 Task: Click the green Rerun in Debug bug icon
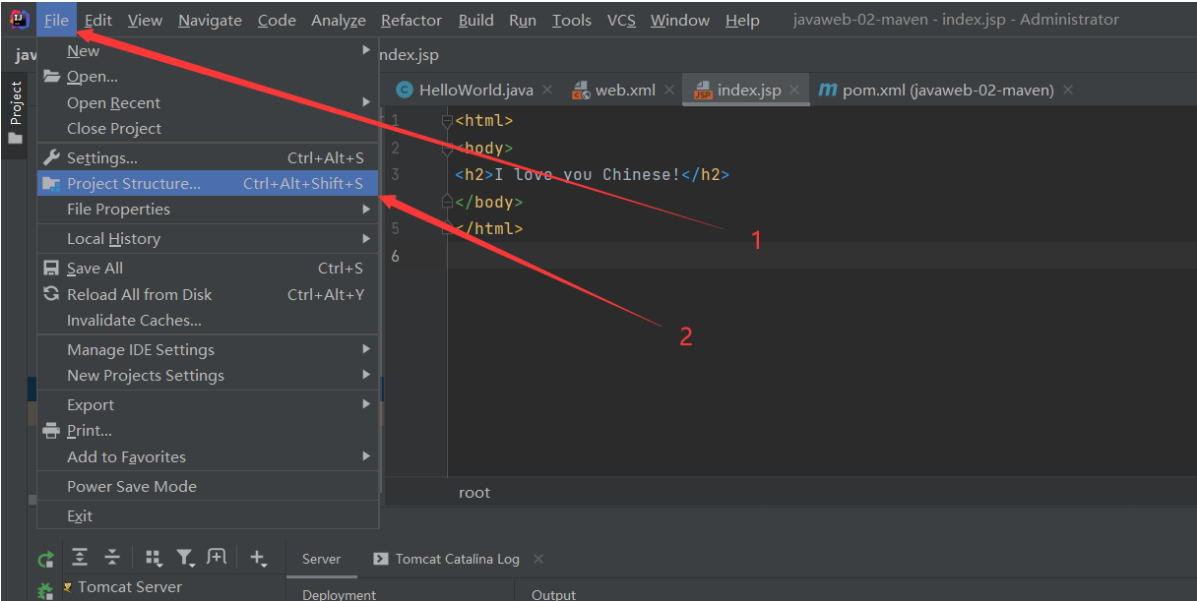click(x=46, y=590)
